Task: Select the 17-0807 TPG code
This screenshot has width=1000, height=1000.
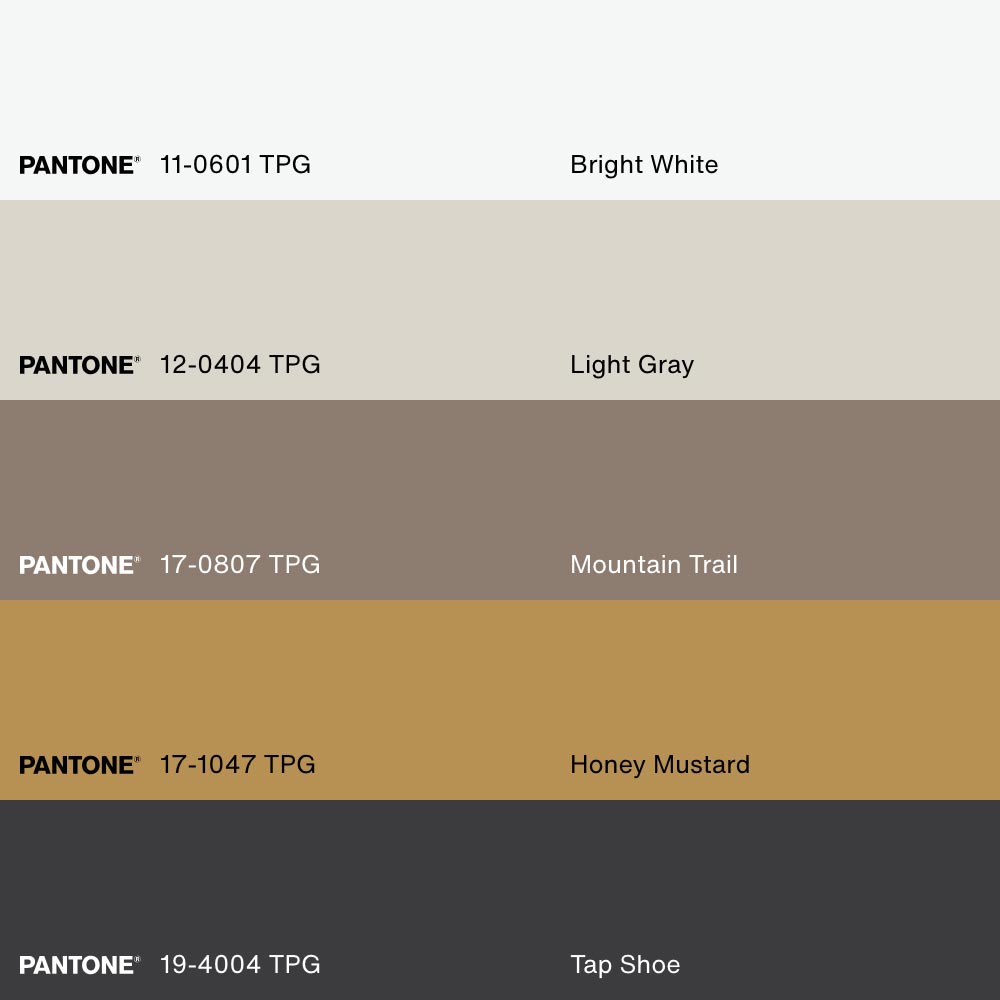Action: tap(240, 564)
